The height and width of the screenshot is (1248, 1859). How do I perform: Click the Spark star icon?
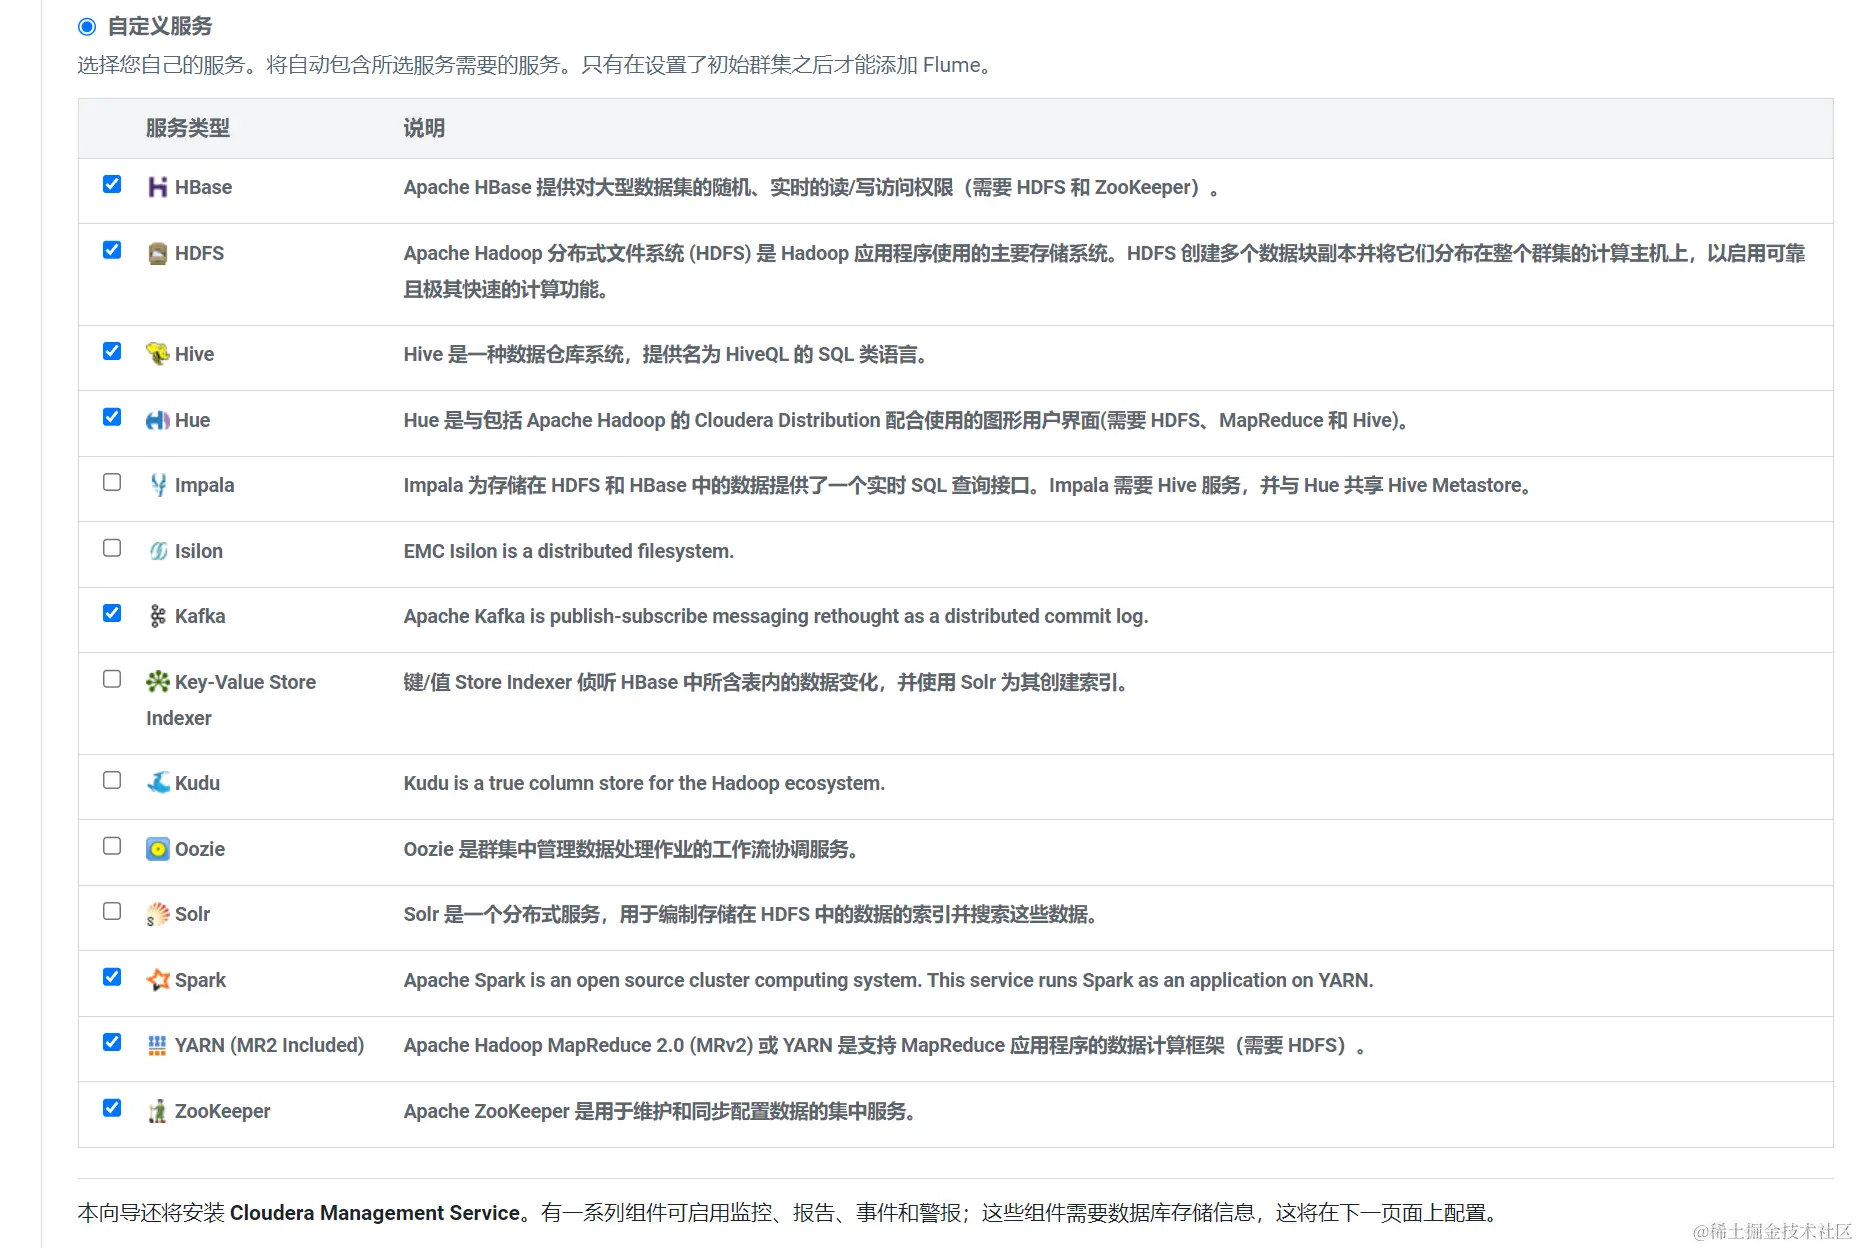click(157, 980)
